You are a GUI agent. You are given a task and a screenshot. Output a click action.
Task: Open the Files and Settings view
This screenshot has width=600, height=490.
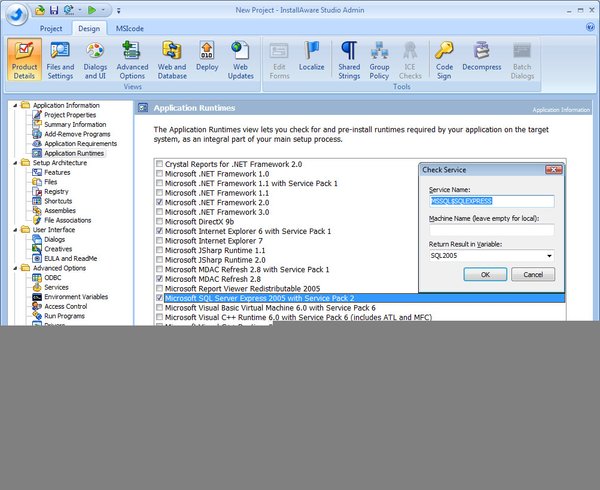60,60
